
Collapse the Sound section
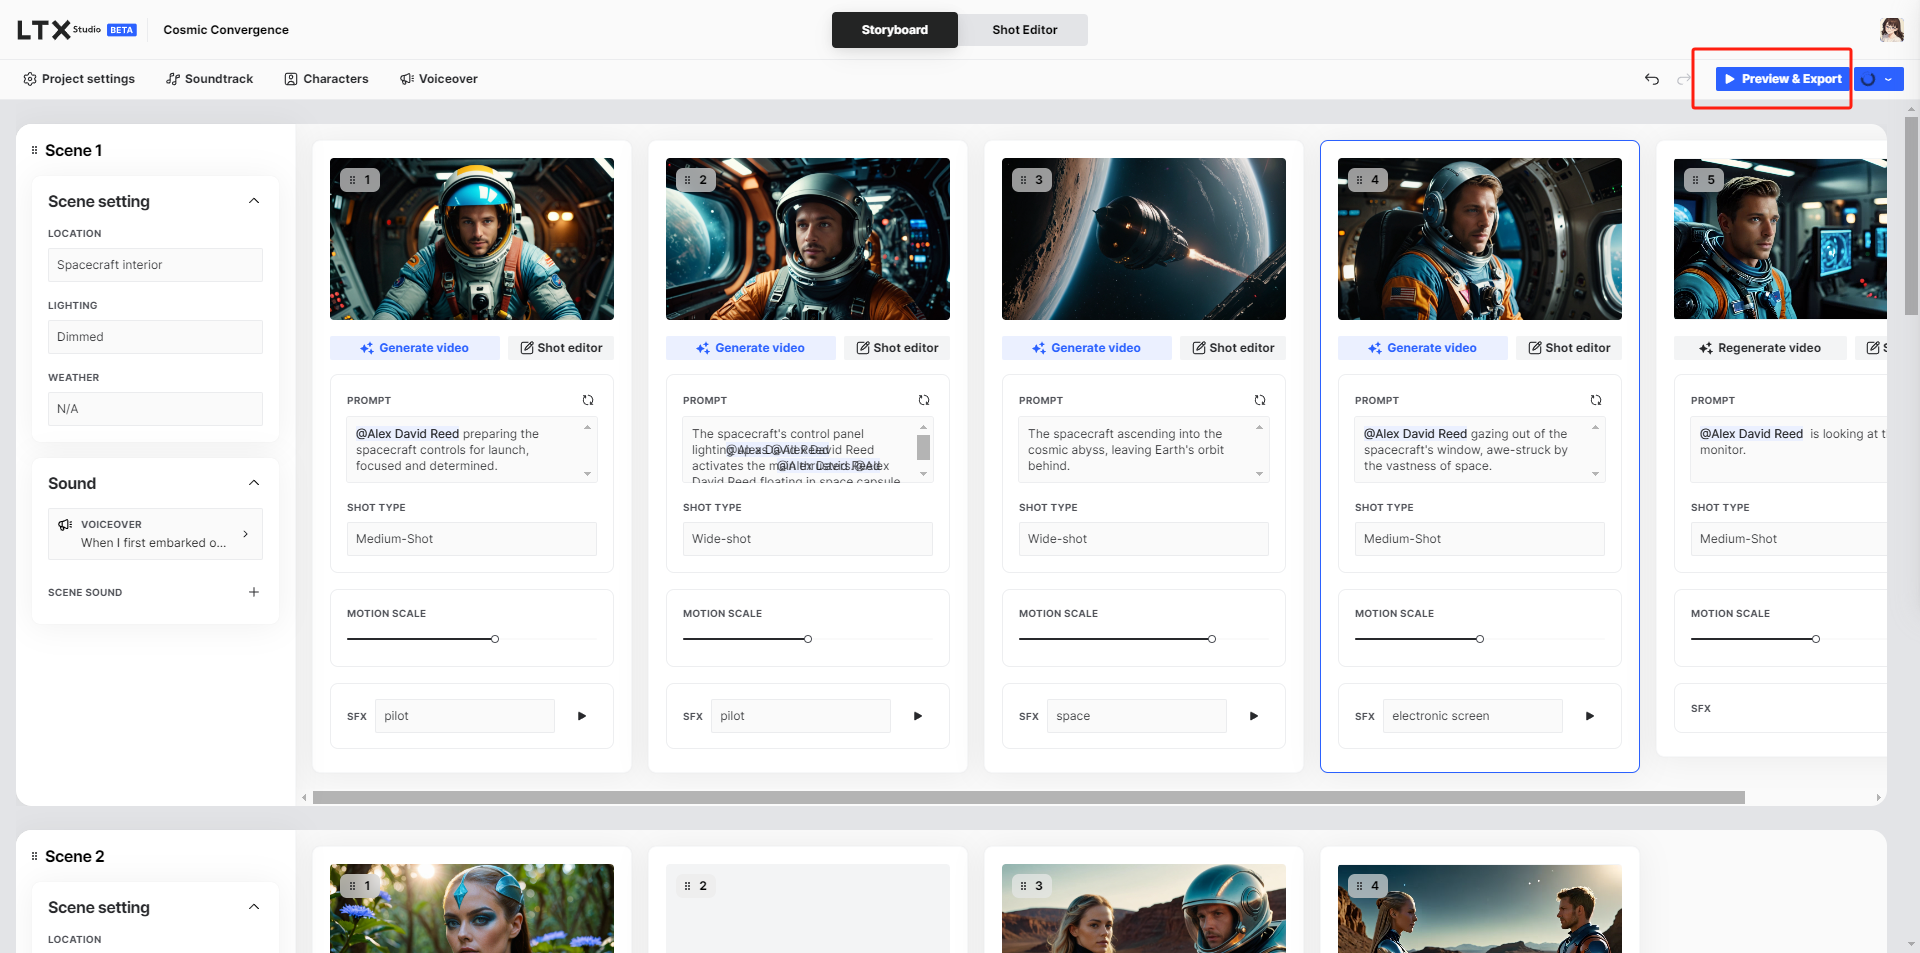tap(254, 483)
